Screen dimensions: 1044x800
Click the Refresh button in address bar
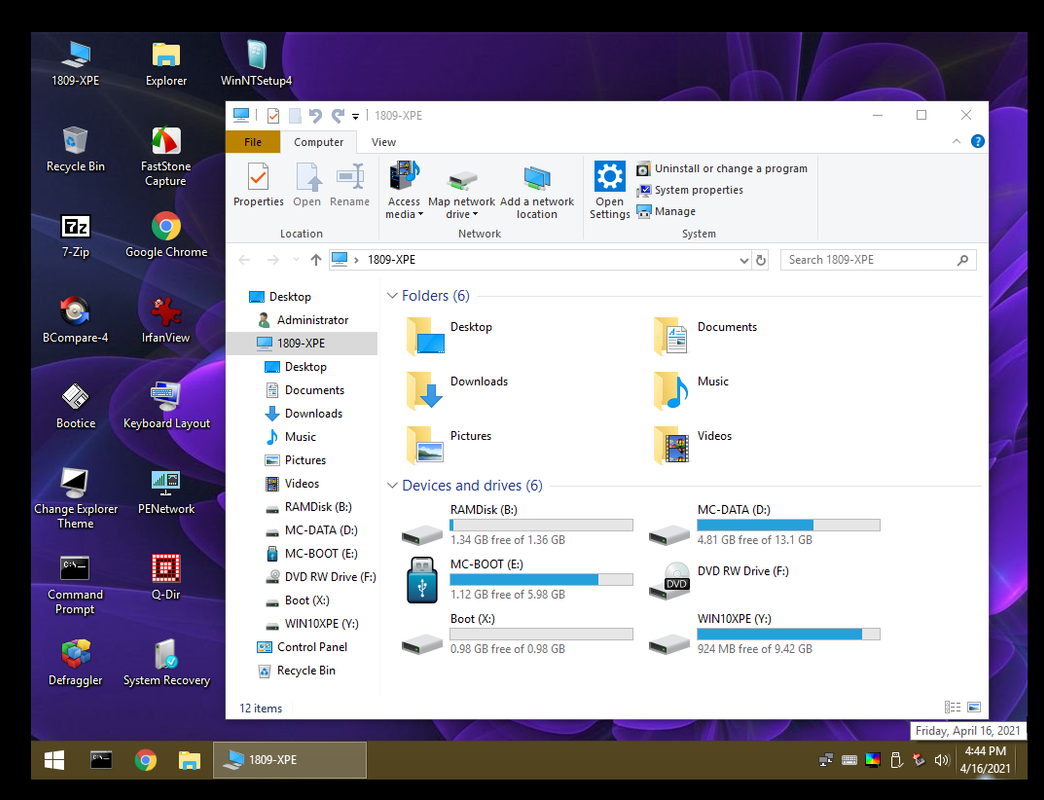click(760, 260)
